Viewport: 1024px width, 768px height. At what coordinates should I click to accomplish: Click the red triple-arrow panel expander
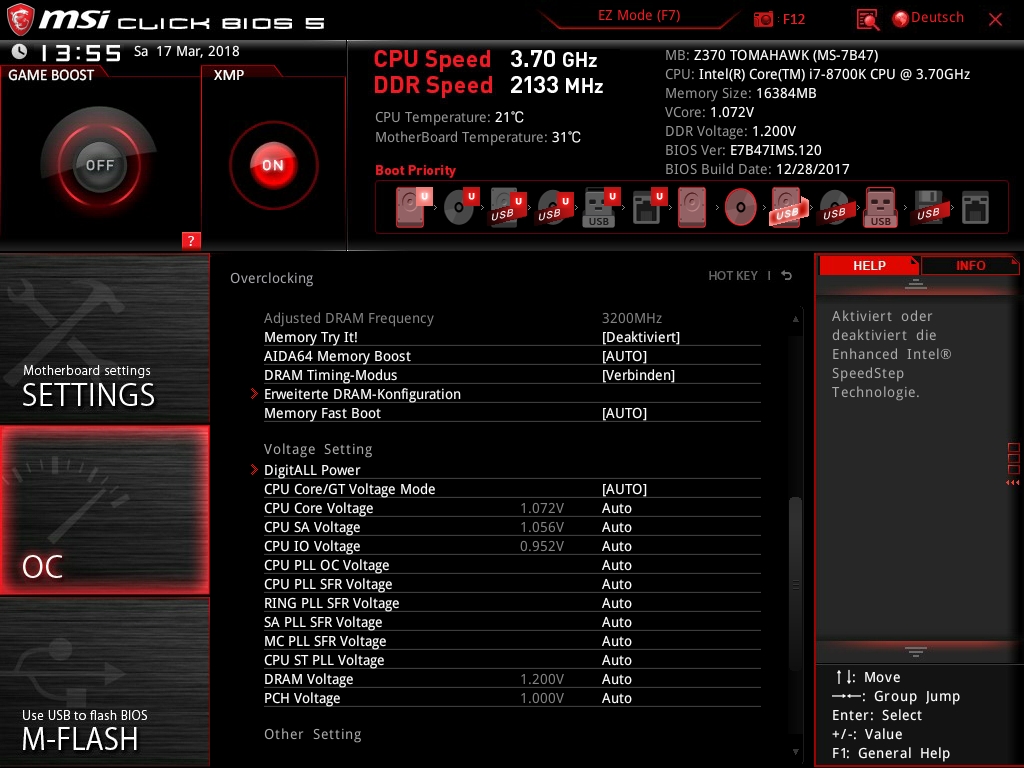tap(1012, 483)
